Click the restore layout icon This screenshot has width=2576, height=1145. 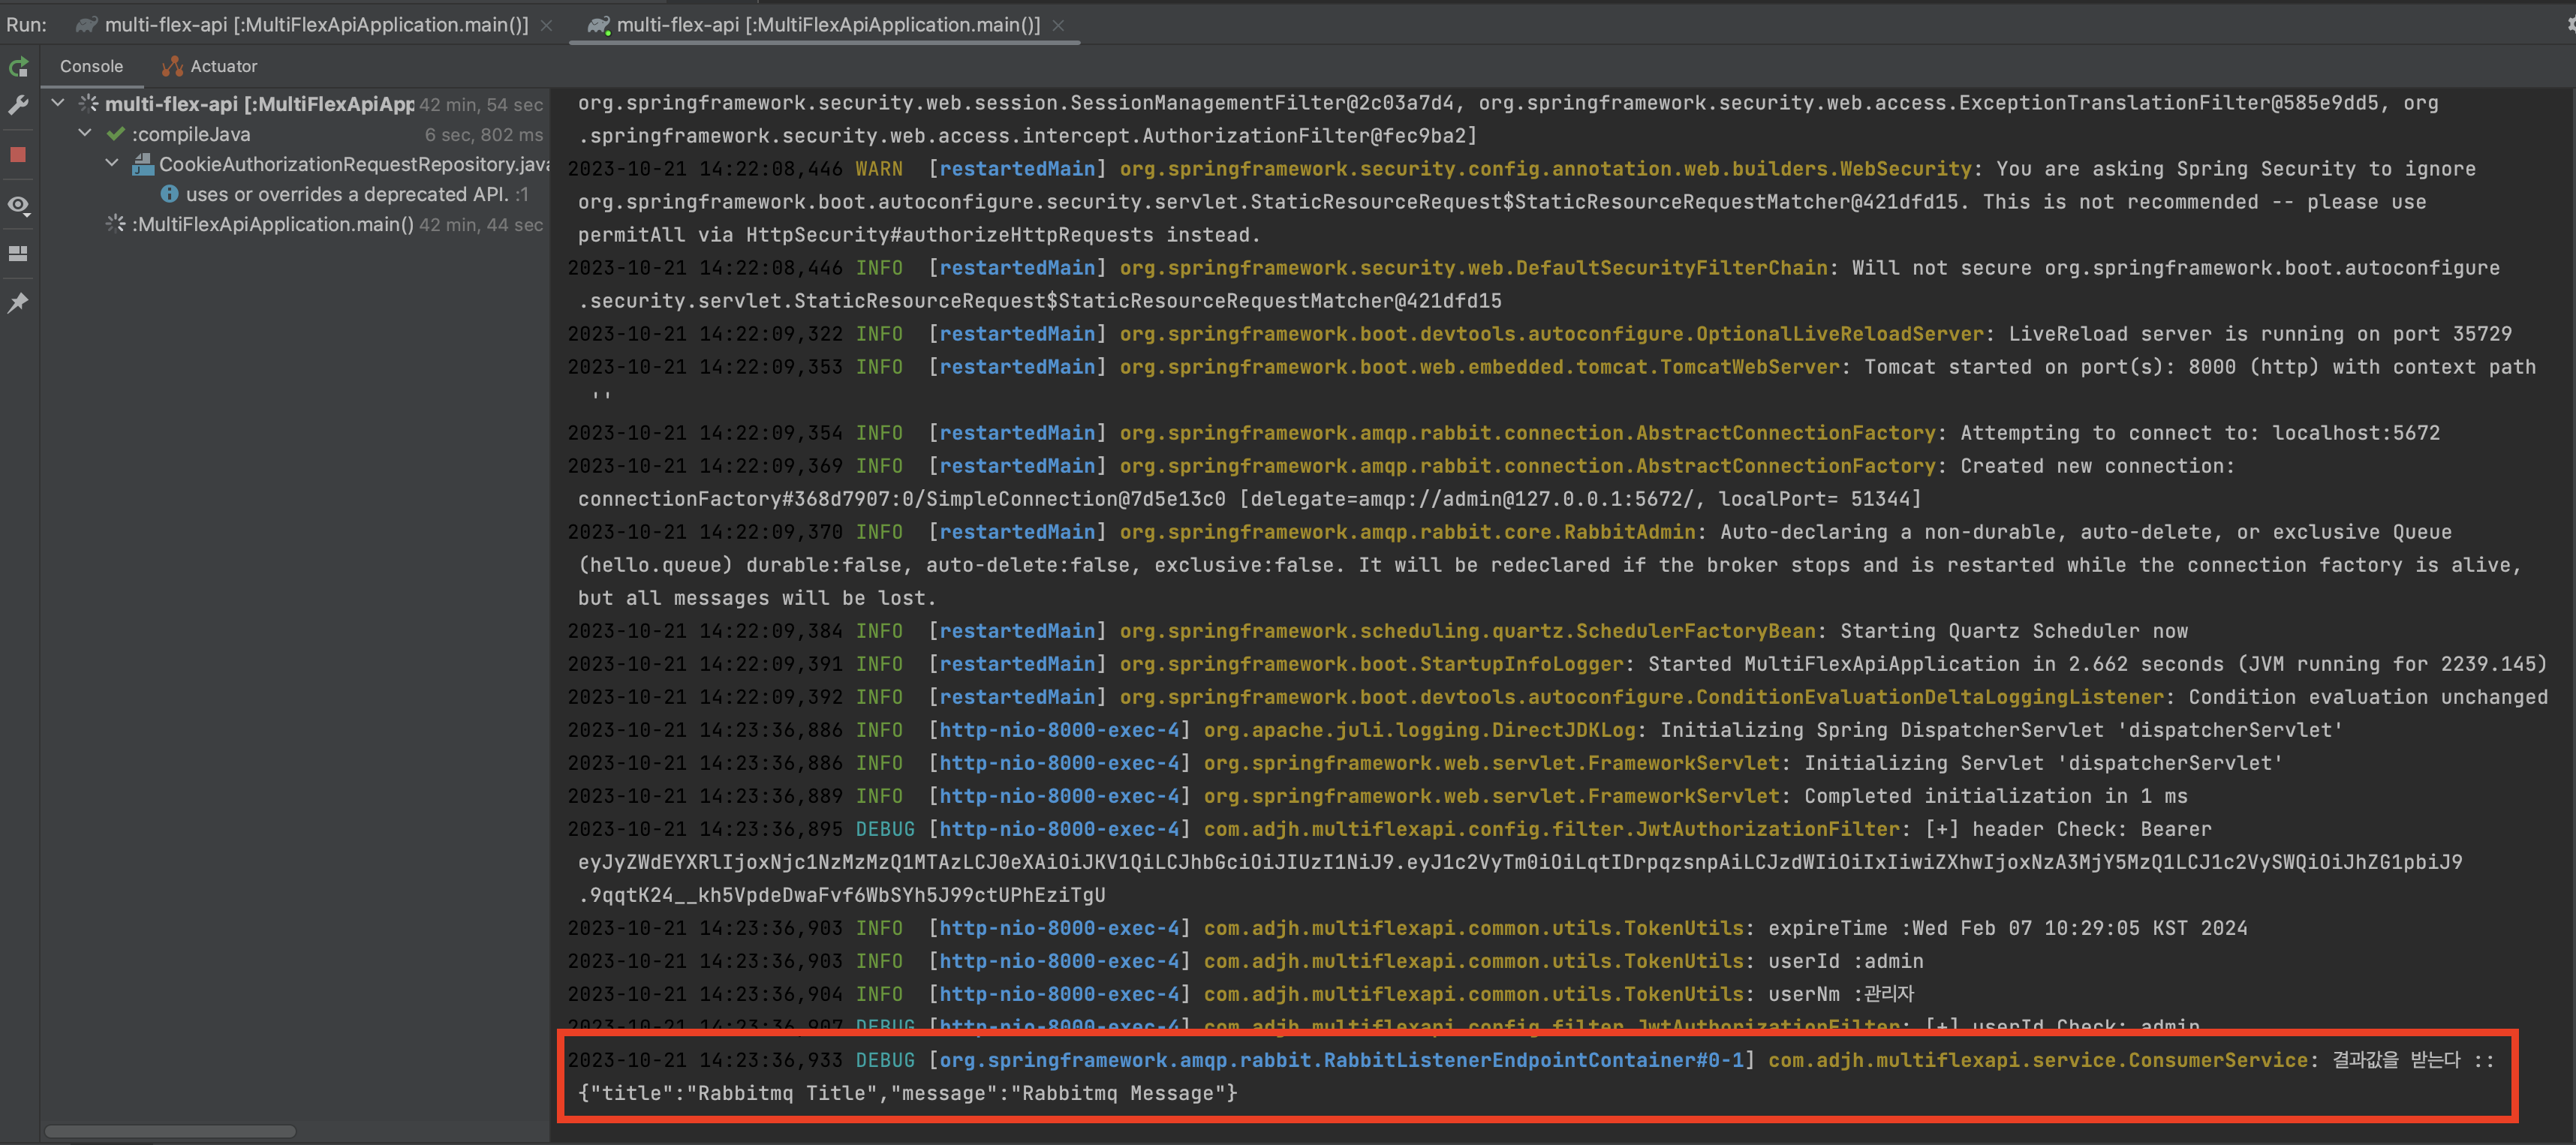[19, 254]
